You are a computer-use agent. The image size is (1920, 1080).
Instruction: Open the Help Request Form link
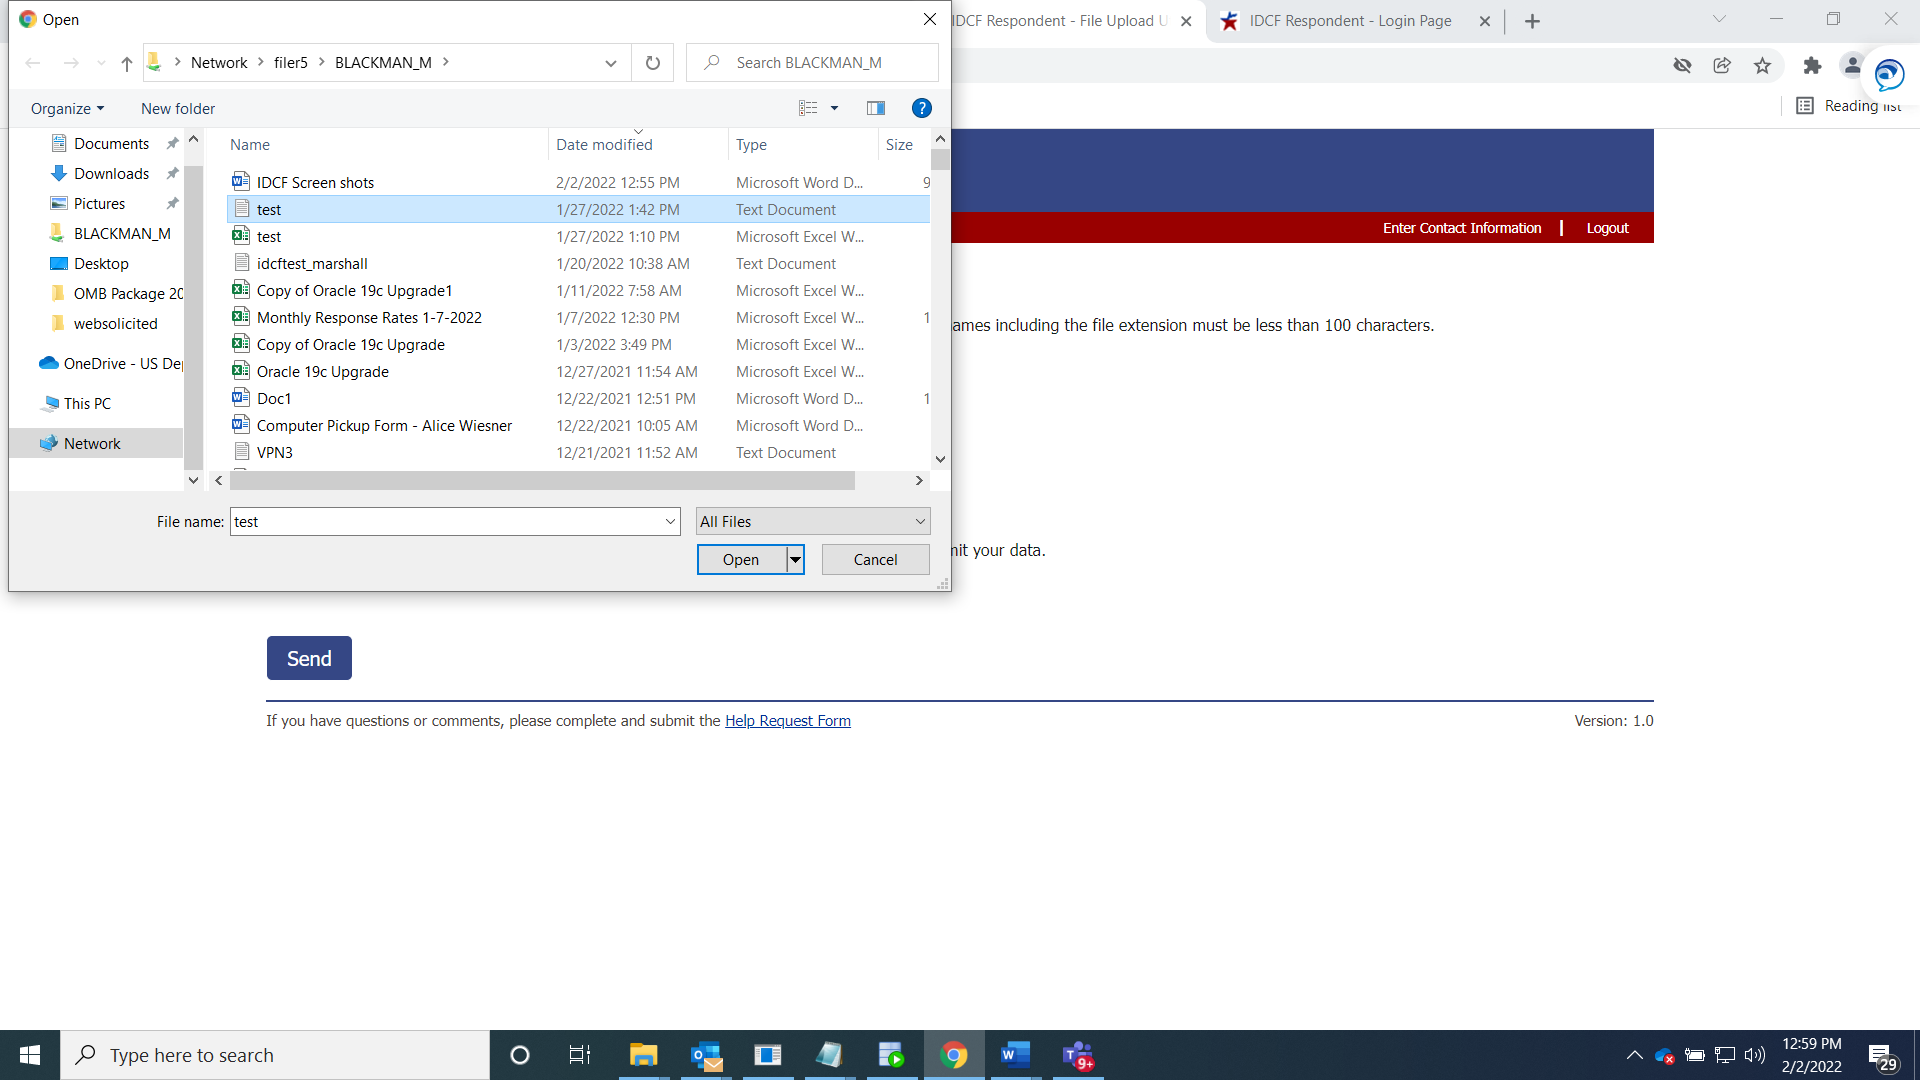787,721
